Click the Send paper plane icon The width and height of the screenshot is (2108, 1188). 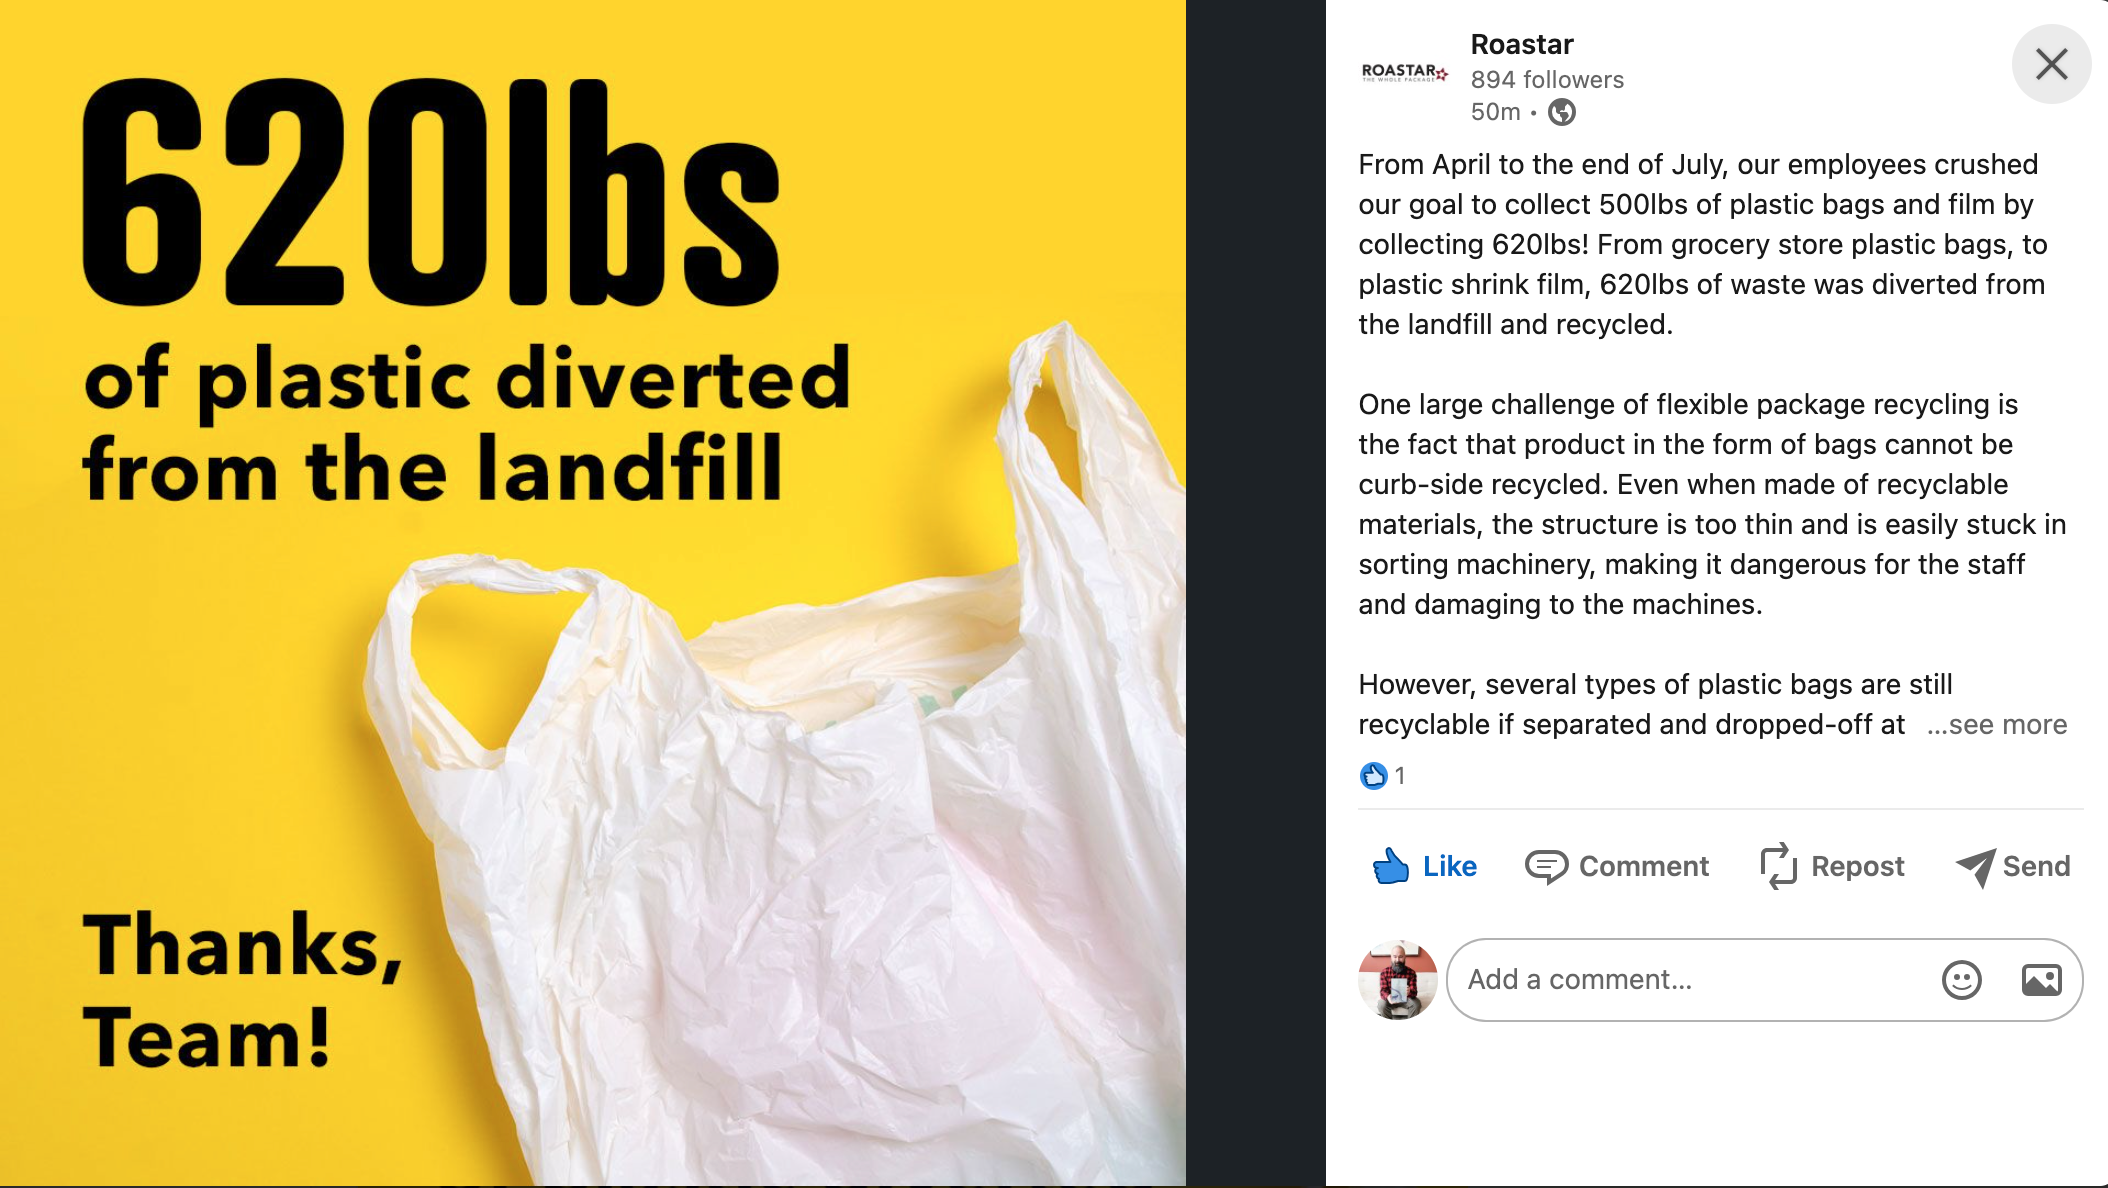[x=1975, y=867]
